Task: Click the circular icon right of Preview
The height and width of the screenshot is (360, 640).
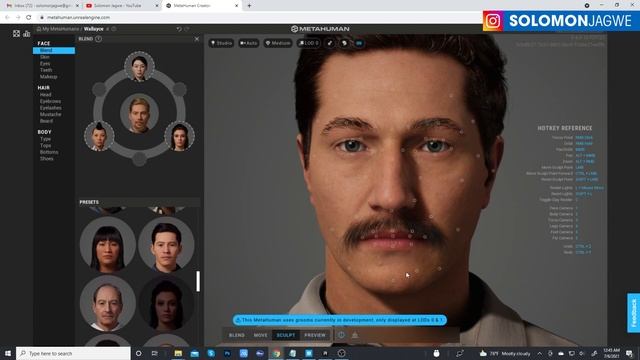Action: pyautogui.click(x=341, y=335)
